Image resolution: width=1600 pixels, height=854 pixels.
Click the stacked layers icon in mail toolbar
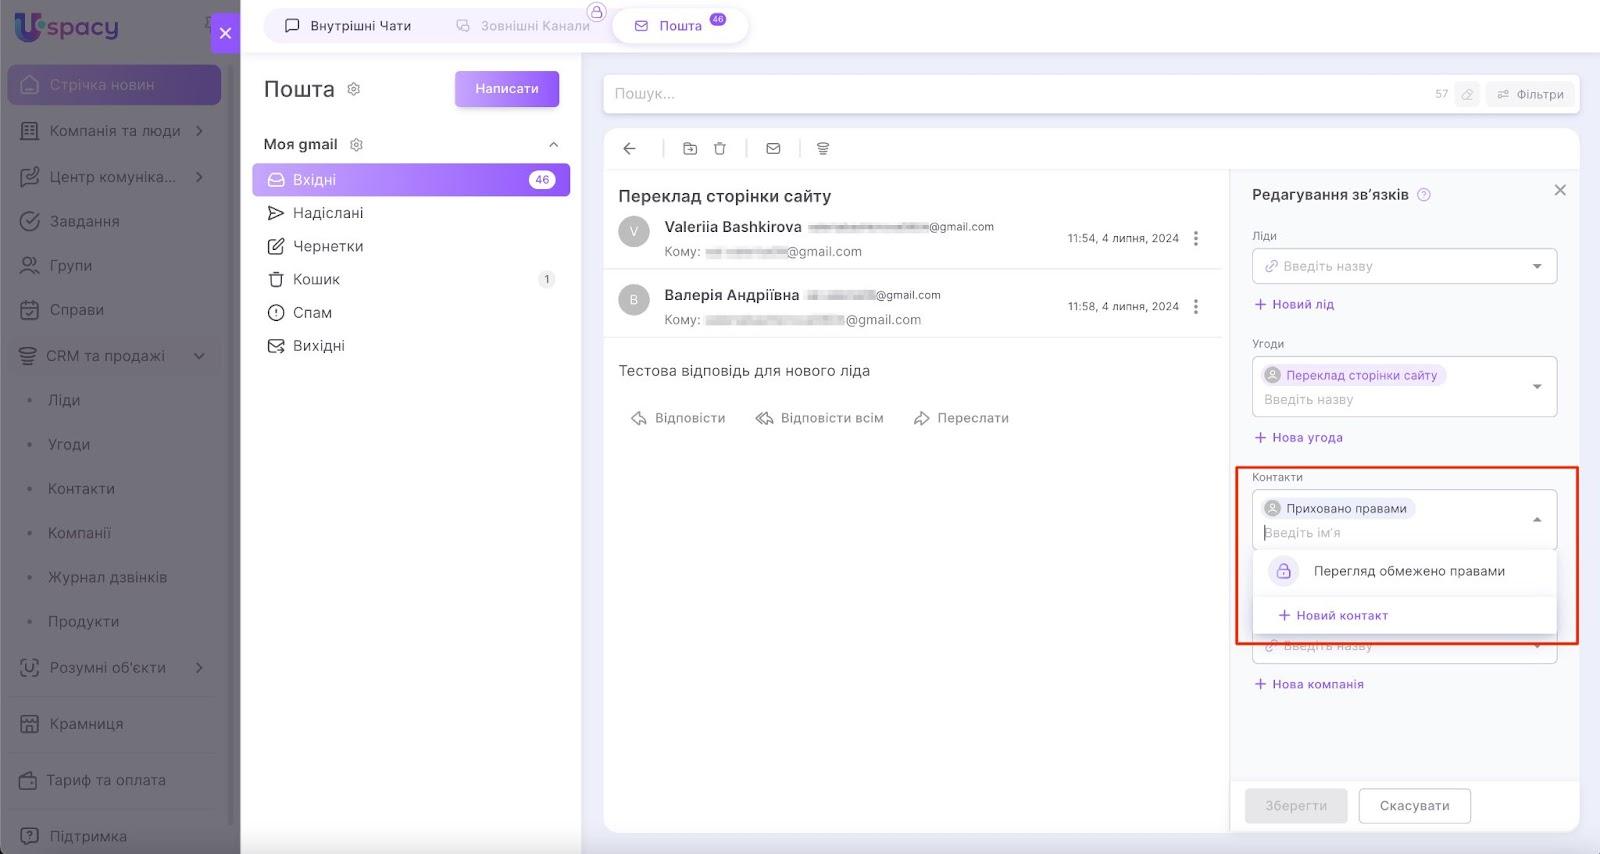point(823,148)
